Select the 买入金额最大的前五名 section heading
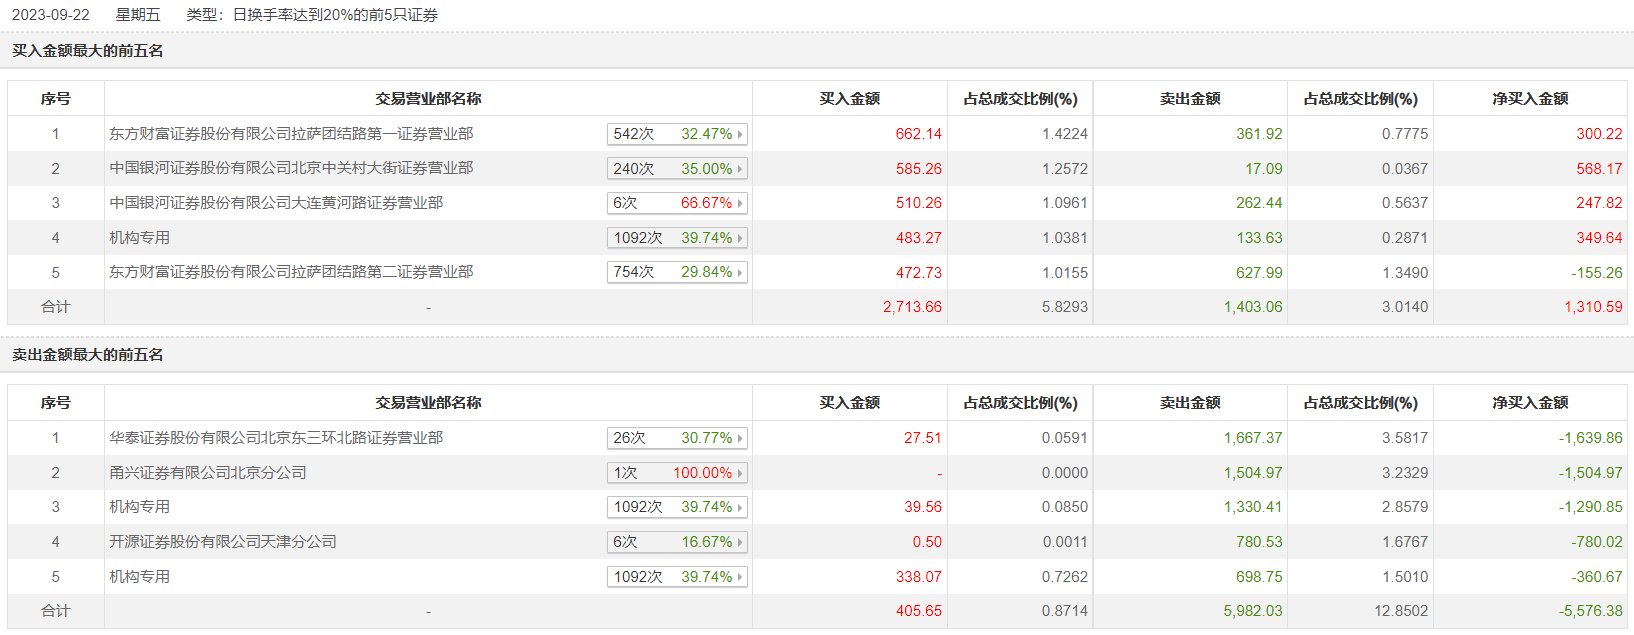The height and width of the screenshot is (635, 1634). 88,51
